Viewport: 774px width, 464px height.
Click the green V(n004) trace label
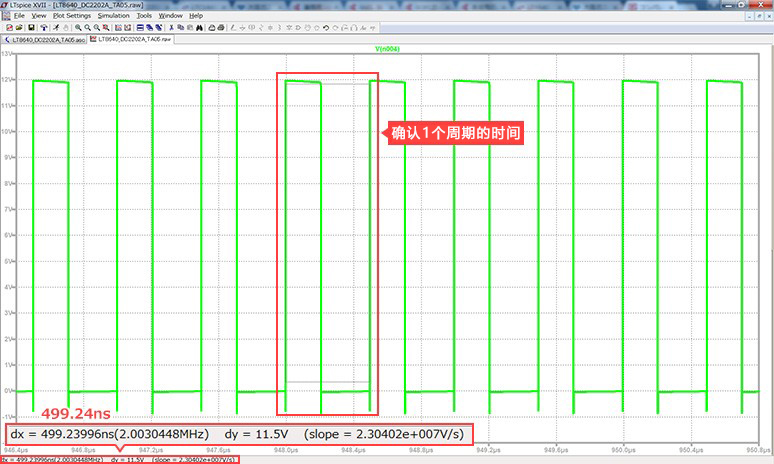pos(387,48)
